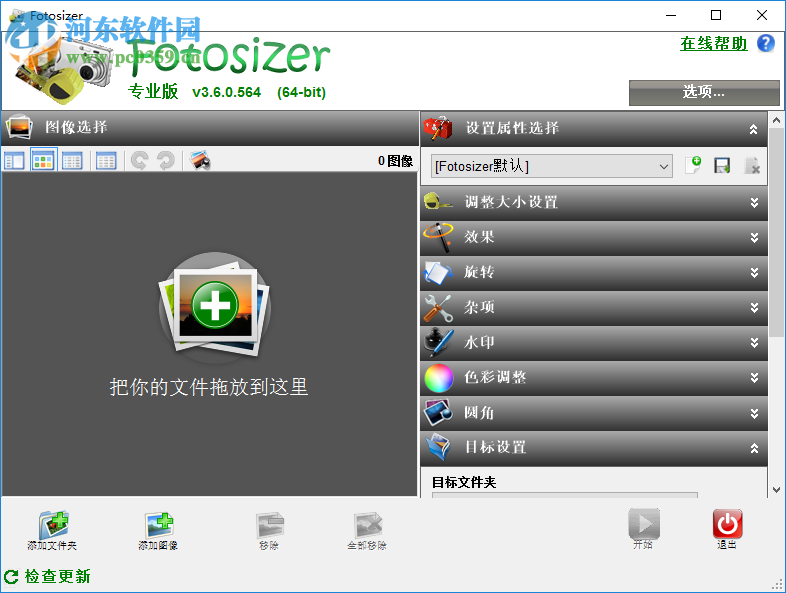Image resolution: width=786 pixels, height=593 pixels.
Task: Expand the 旋转 rotation section
Action: pyautogui.click(x=754, y=273)
